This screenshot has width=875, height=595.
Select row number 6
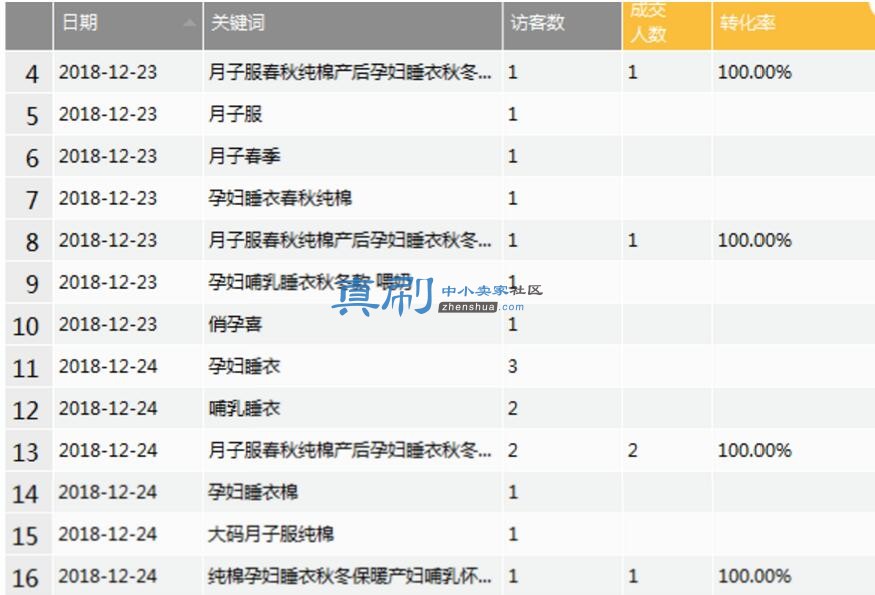click(29, 156)
